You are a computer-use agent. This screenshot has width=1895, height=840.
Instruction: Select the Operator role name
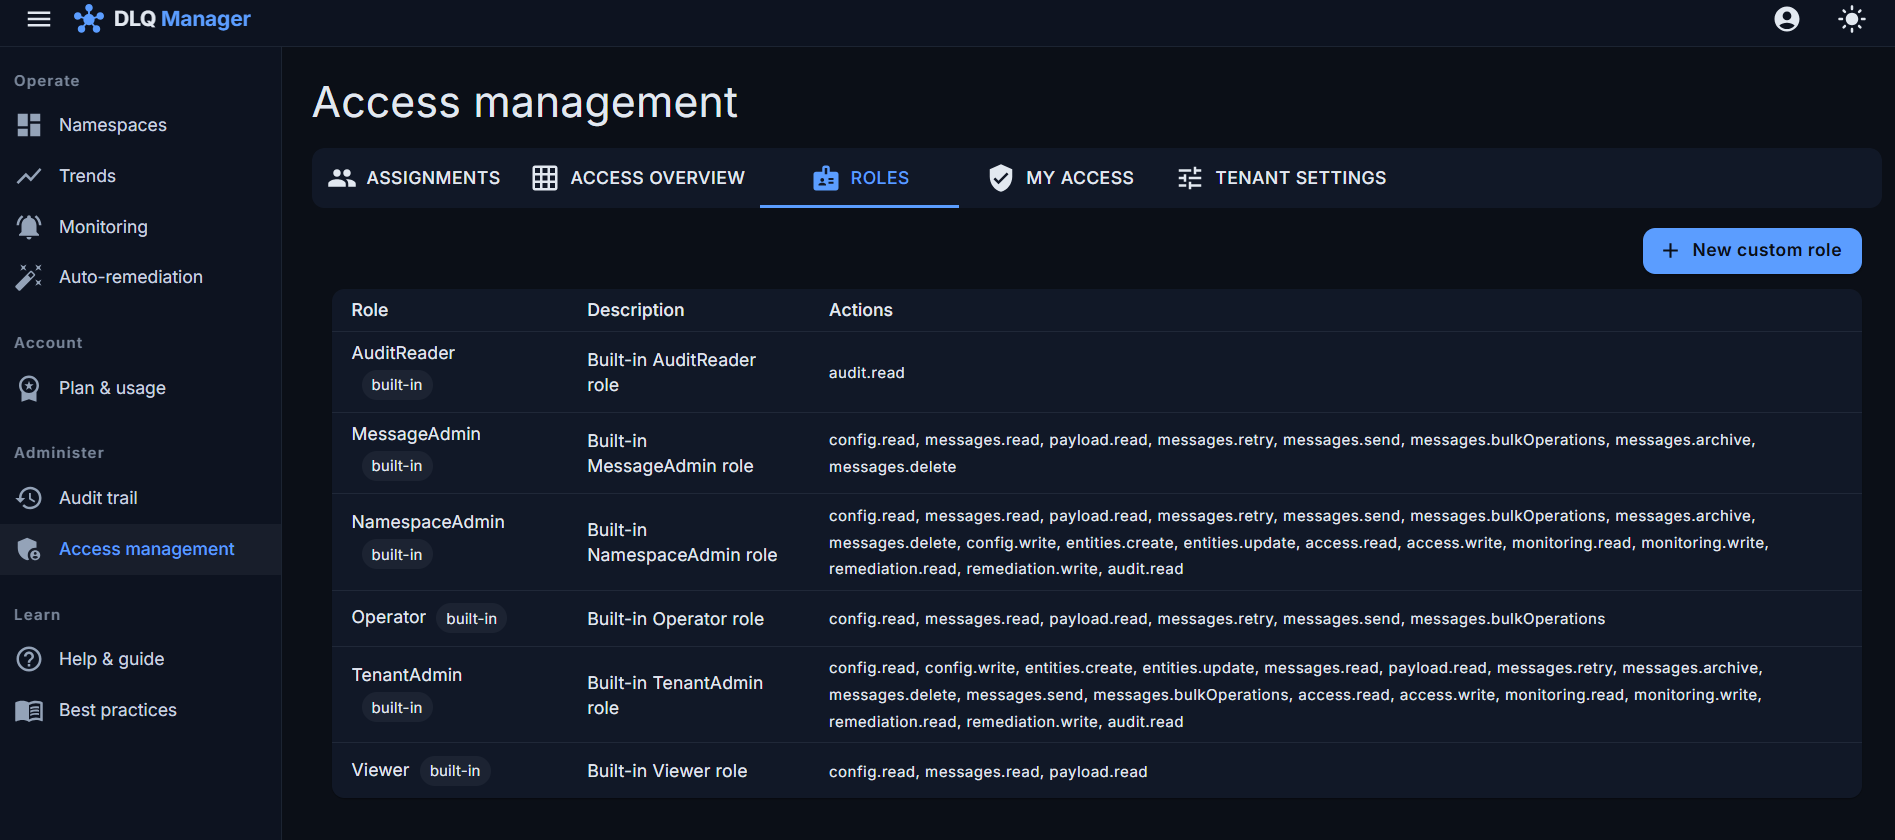pos(389,617)
